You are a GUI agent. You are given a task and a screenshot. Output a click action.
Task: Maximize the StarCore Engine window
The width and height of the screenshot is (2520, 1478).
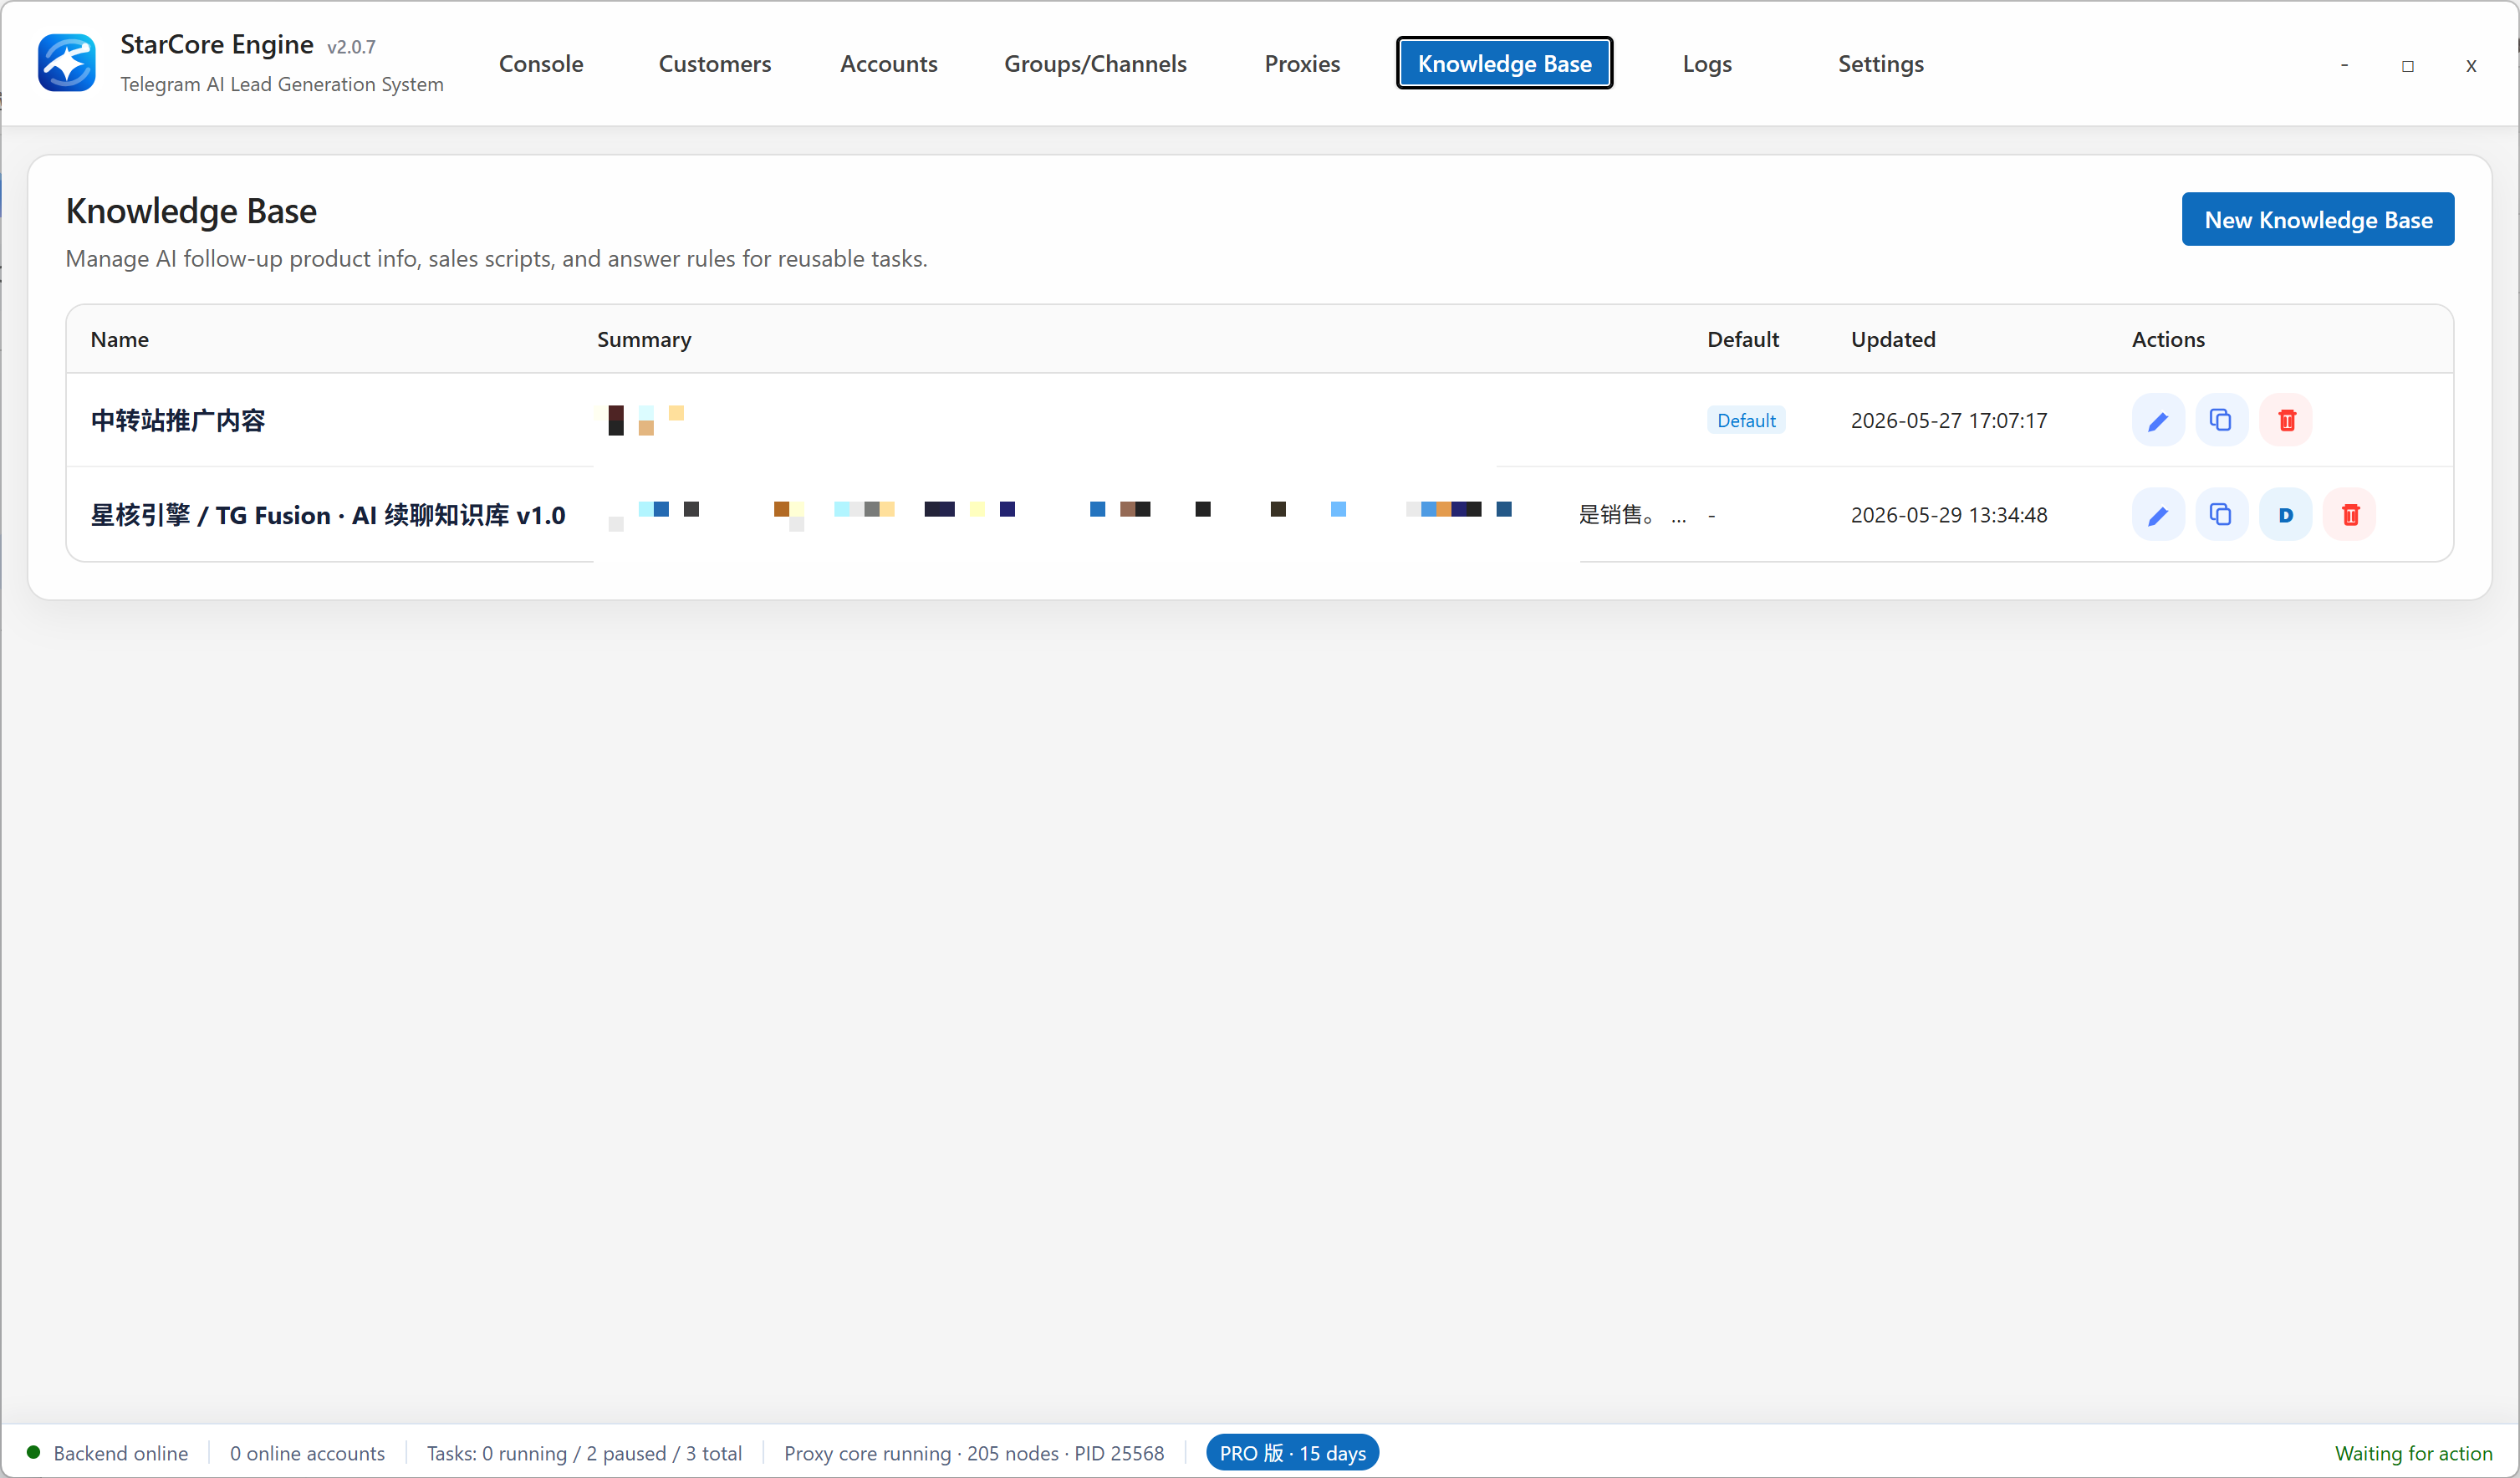point(2407,65)
